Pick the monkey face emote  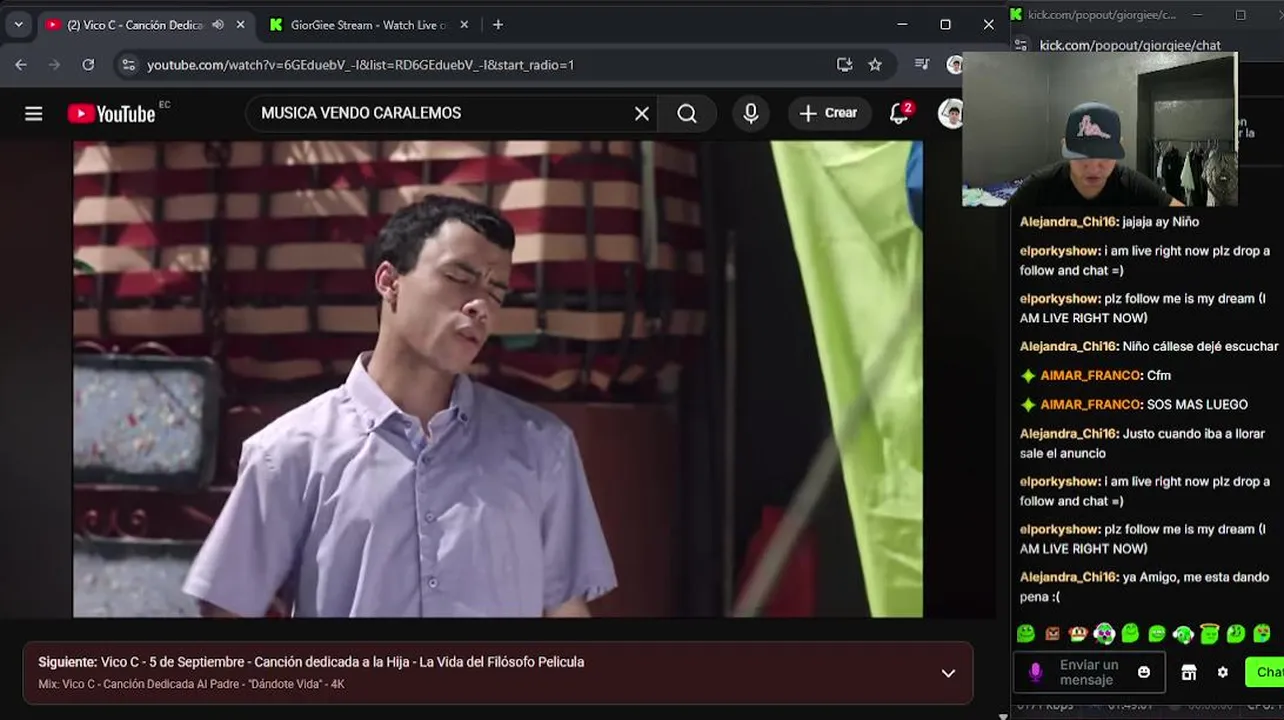tap(1078, 633)
